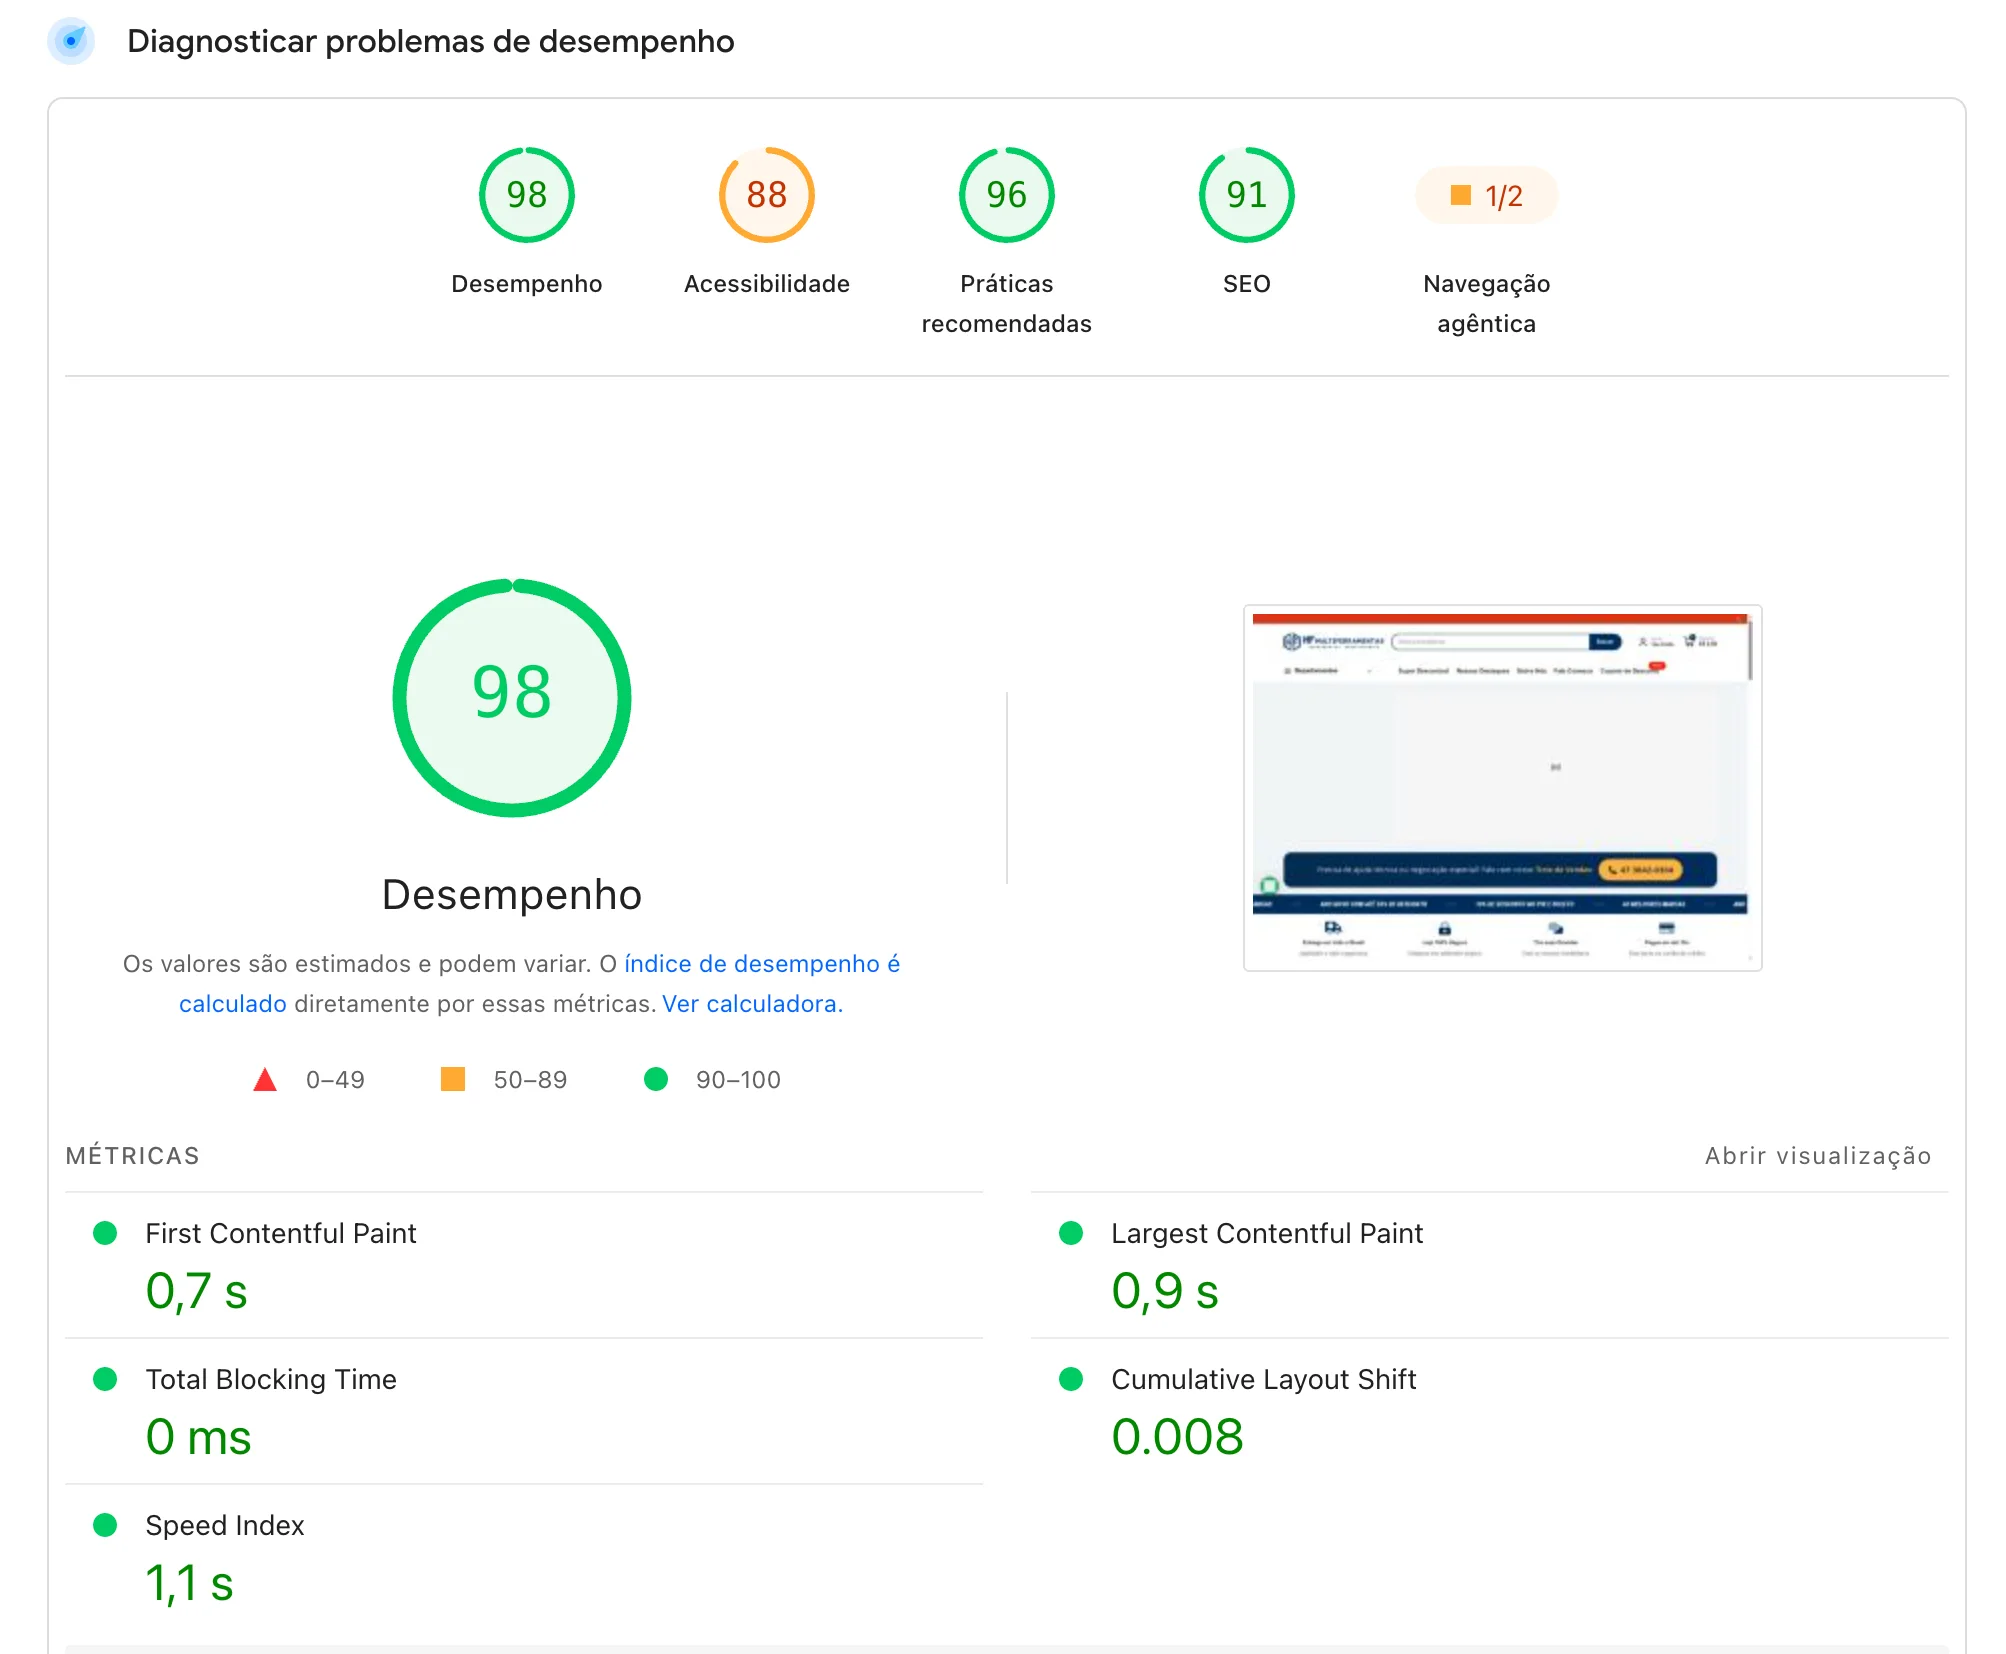Click the '0.008' metric value
This screenshot has width=2006, height=1654.
pyautogui.click(x=1177, y=1437)
